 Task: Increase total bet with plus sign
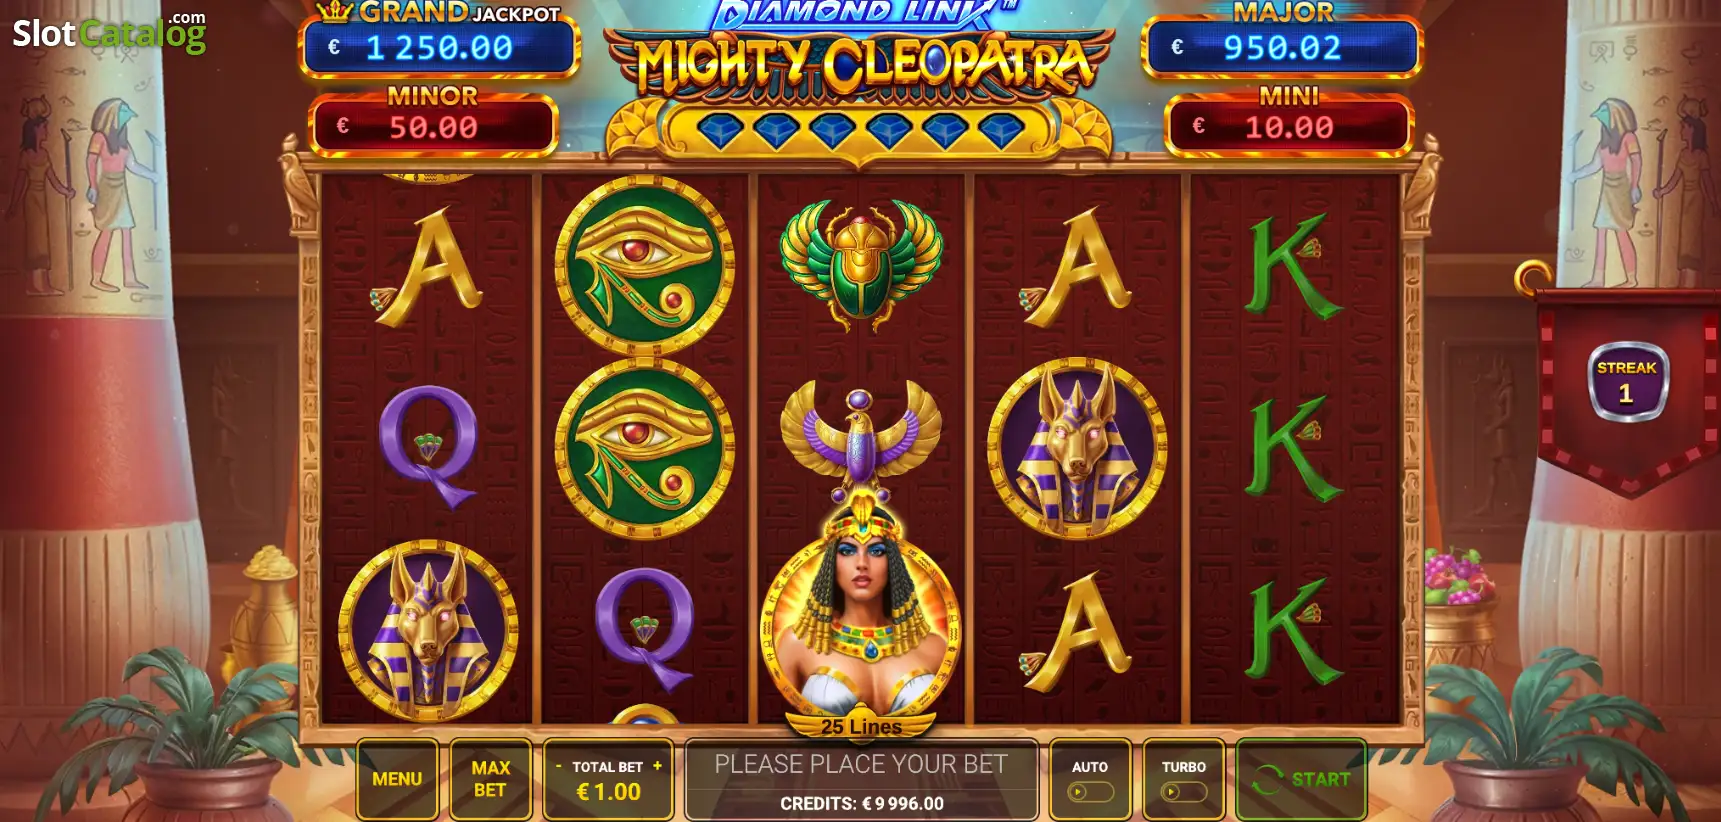pyautogui.click(x=657, y=766)
